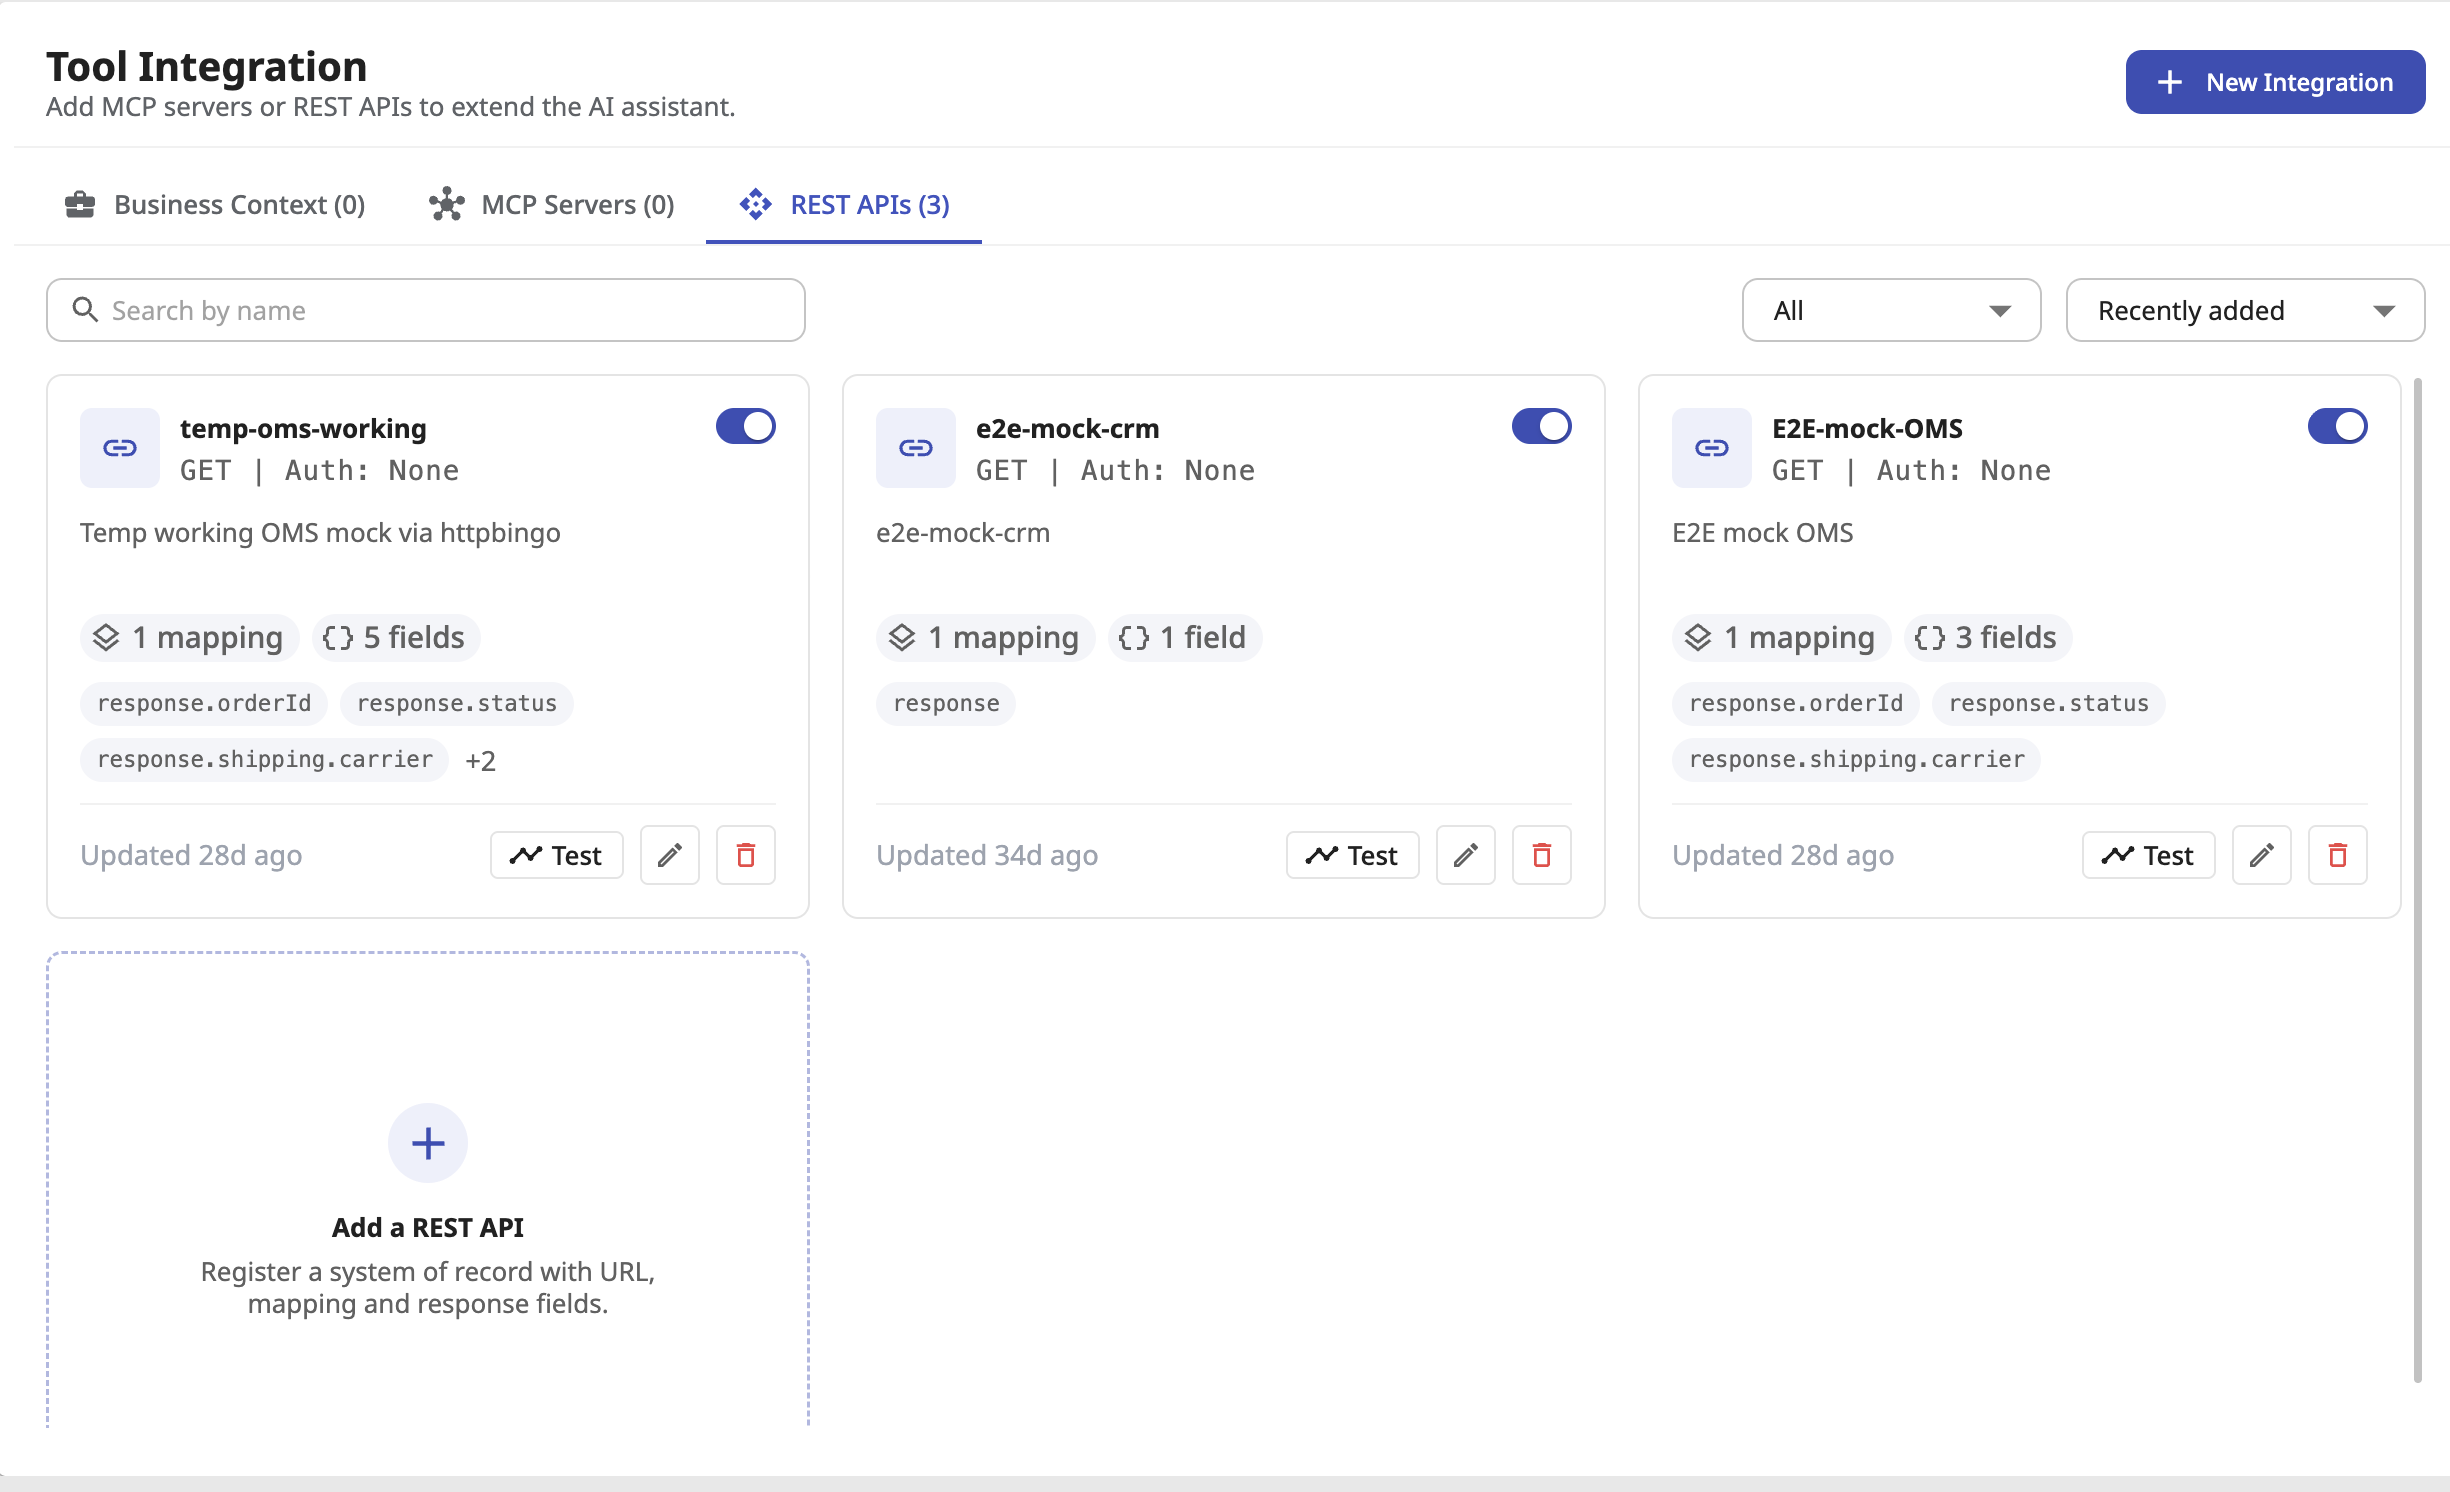Click the vertical scrollbar on the right
This screenshot has width=2450, height=1492.
pyautogui.click(x=2418, y=880)
